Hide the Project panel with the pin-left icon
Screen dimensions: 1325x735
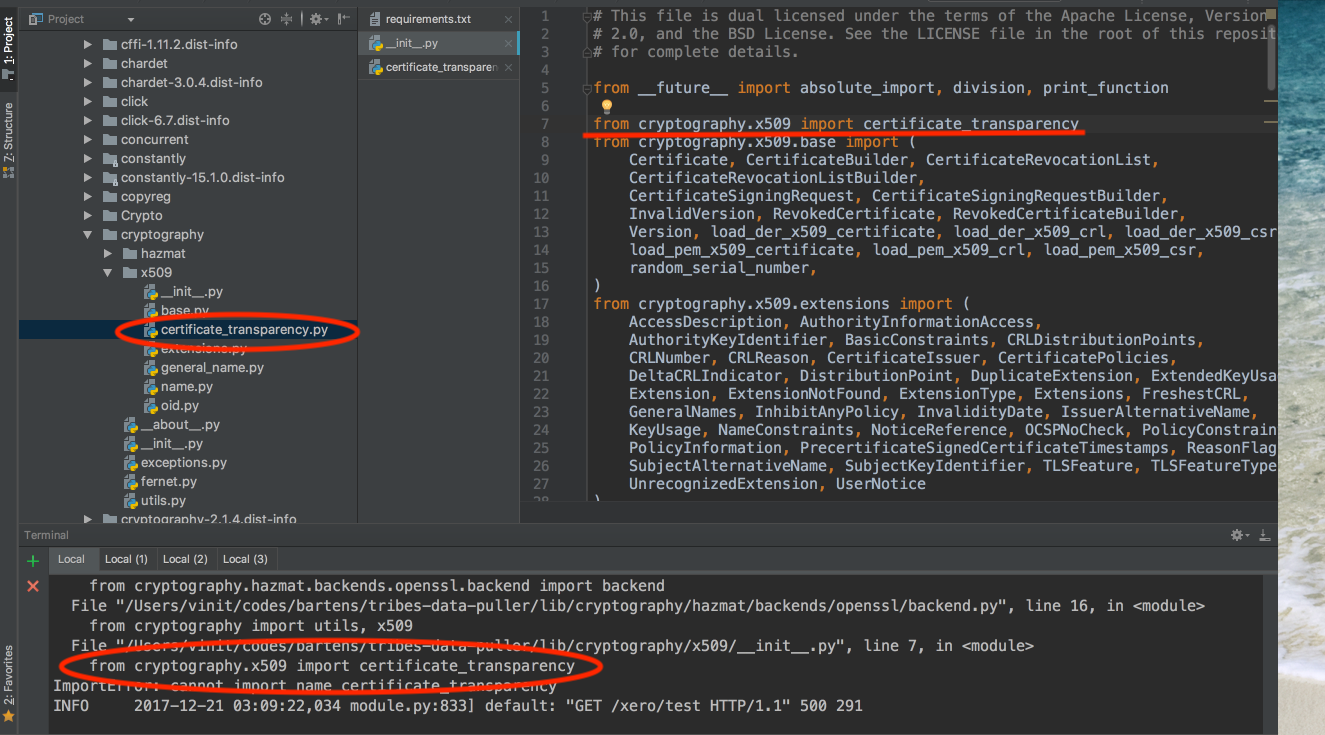pos(344,19)
